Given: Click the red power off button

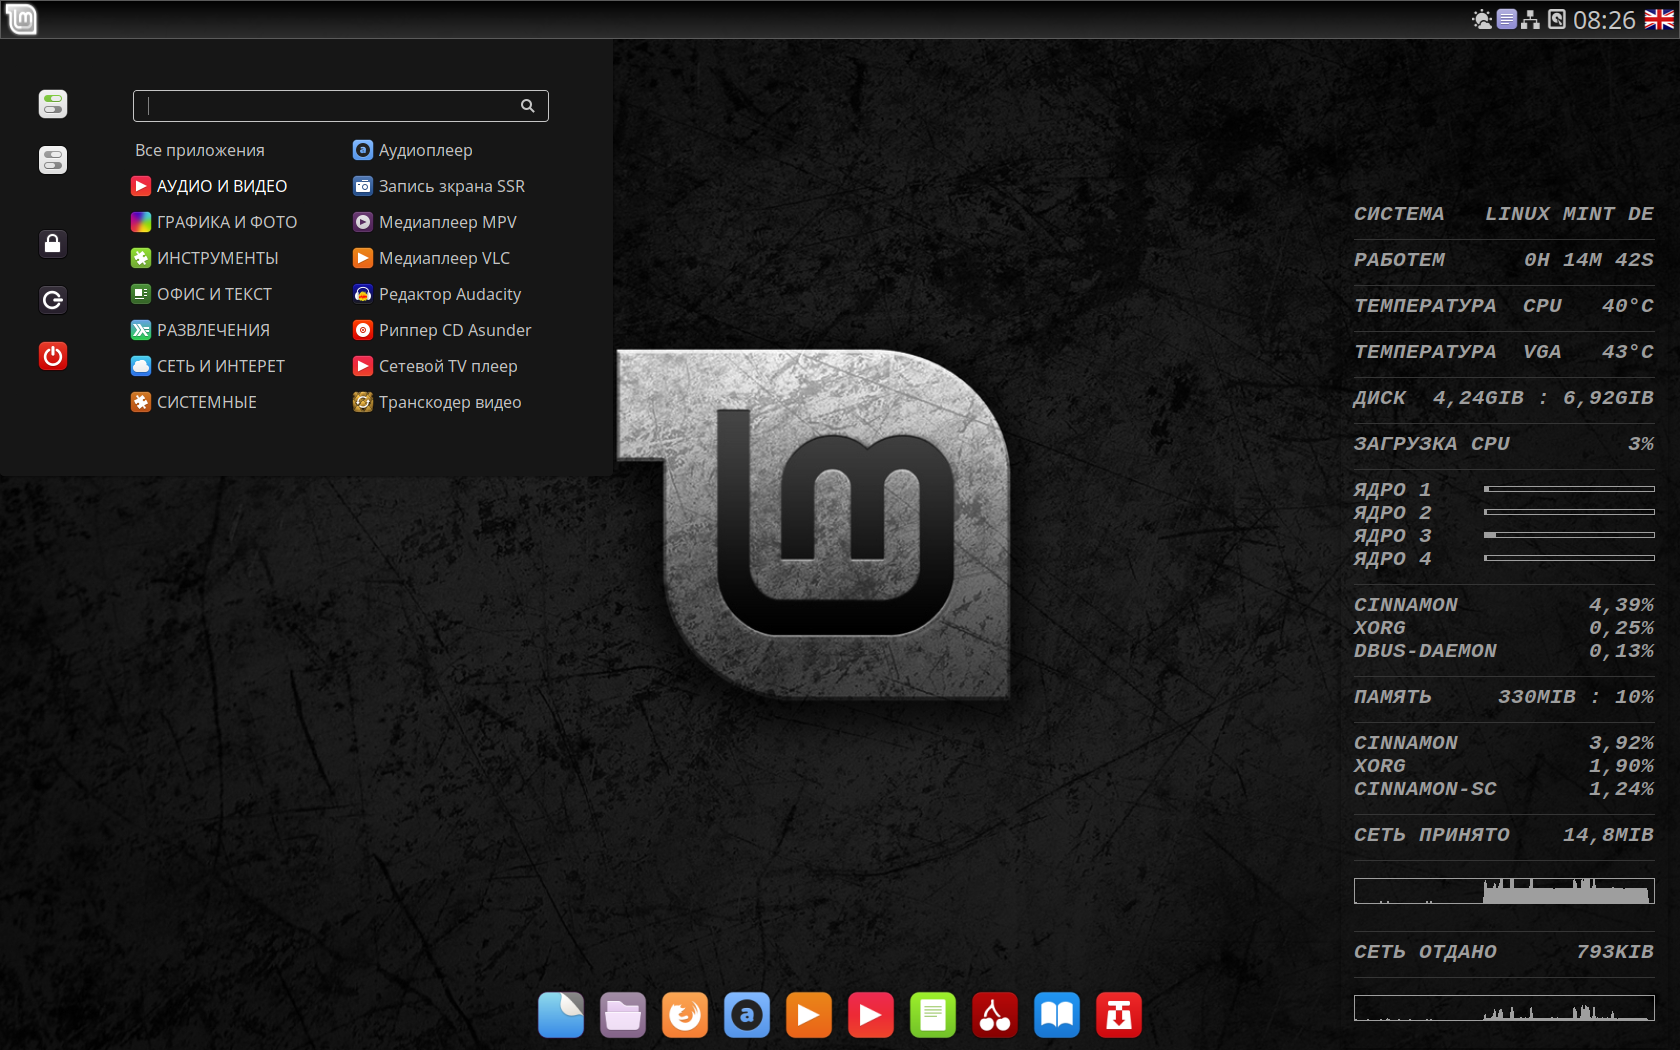Looking at the screenshot, I should [x=53, y=356].
